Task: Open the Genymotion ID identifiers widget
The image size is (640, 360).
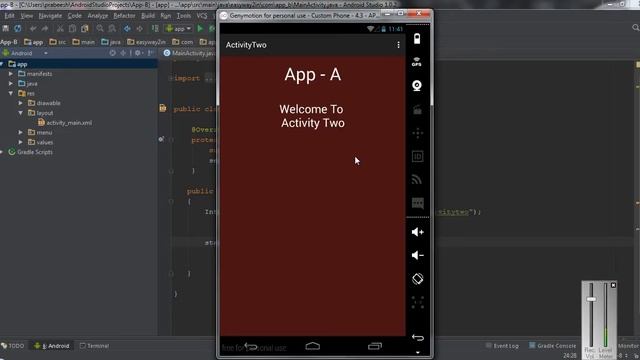Action: [x=417, y=156]
